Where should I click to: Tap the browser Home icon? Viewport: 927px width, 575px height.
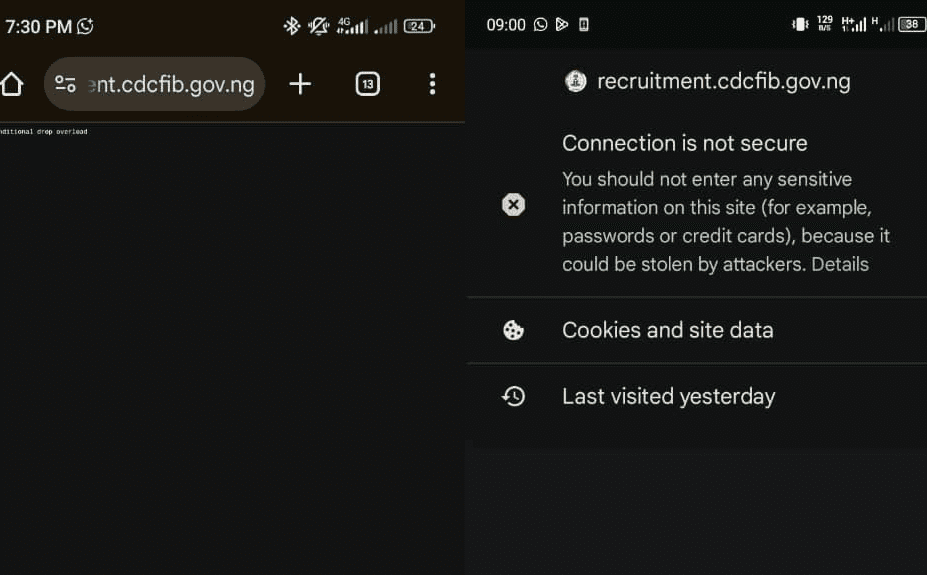11,84
